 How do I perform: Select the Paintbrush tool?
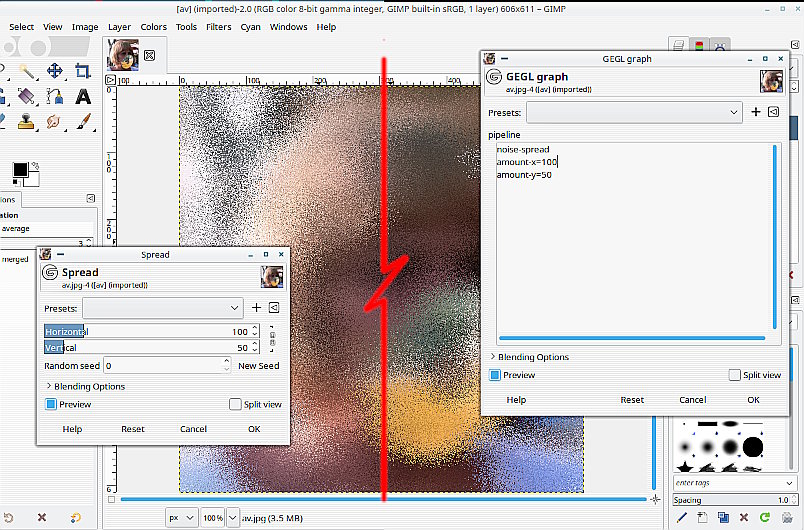(x=83, y=121)
